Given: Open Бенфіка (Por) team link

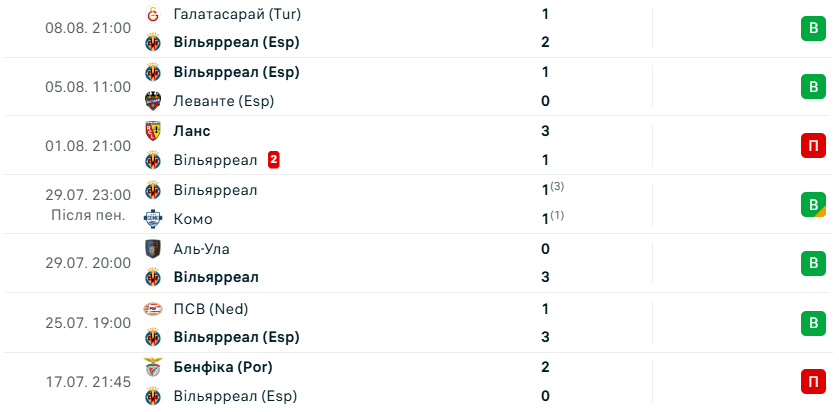Looking at the screenshot, I should point(223,367).
